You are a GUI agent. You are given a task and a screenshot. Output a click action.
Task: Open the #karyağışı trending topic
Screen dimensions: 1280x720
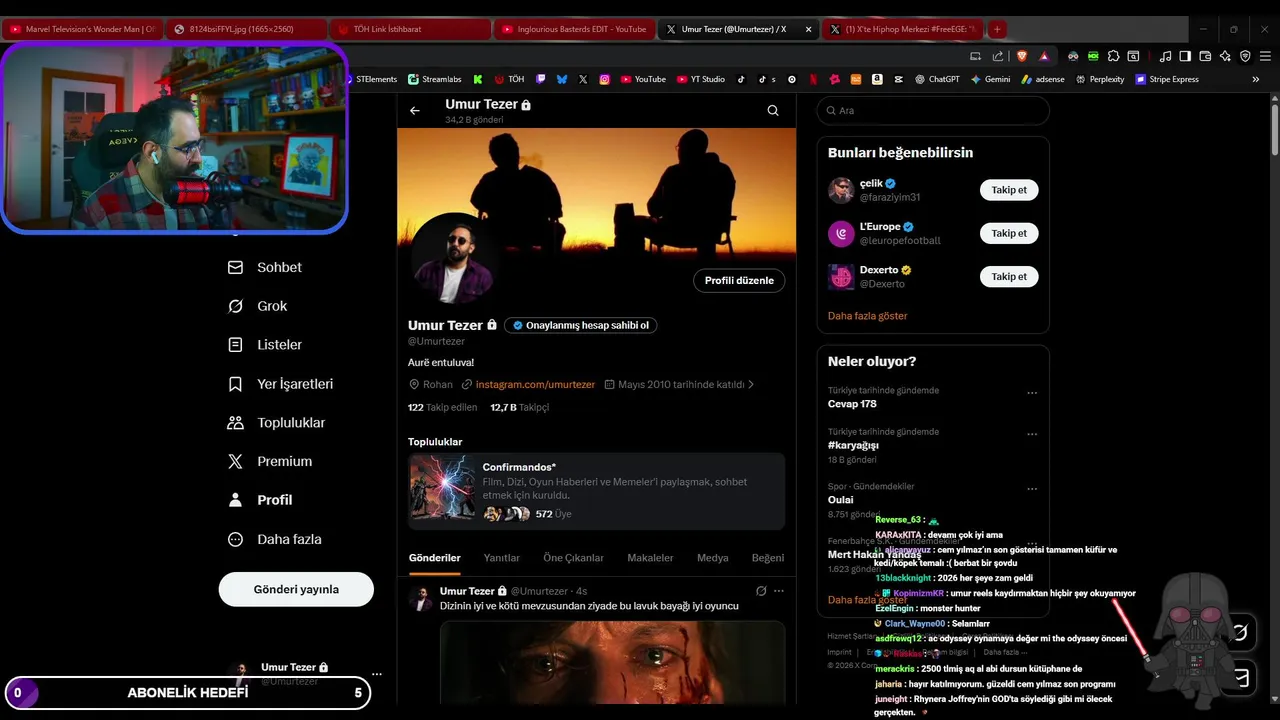[x=853, y=445]
